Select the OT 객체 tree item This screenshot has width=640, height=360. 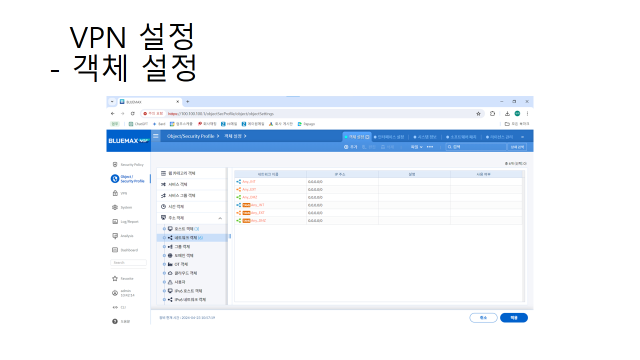tap(178, 264)
